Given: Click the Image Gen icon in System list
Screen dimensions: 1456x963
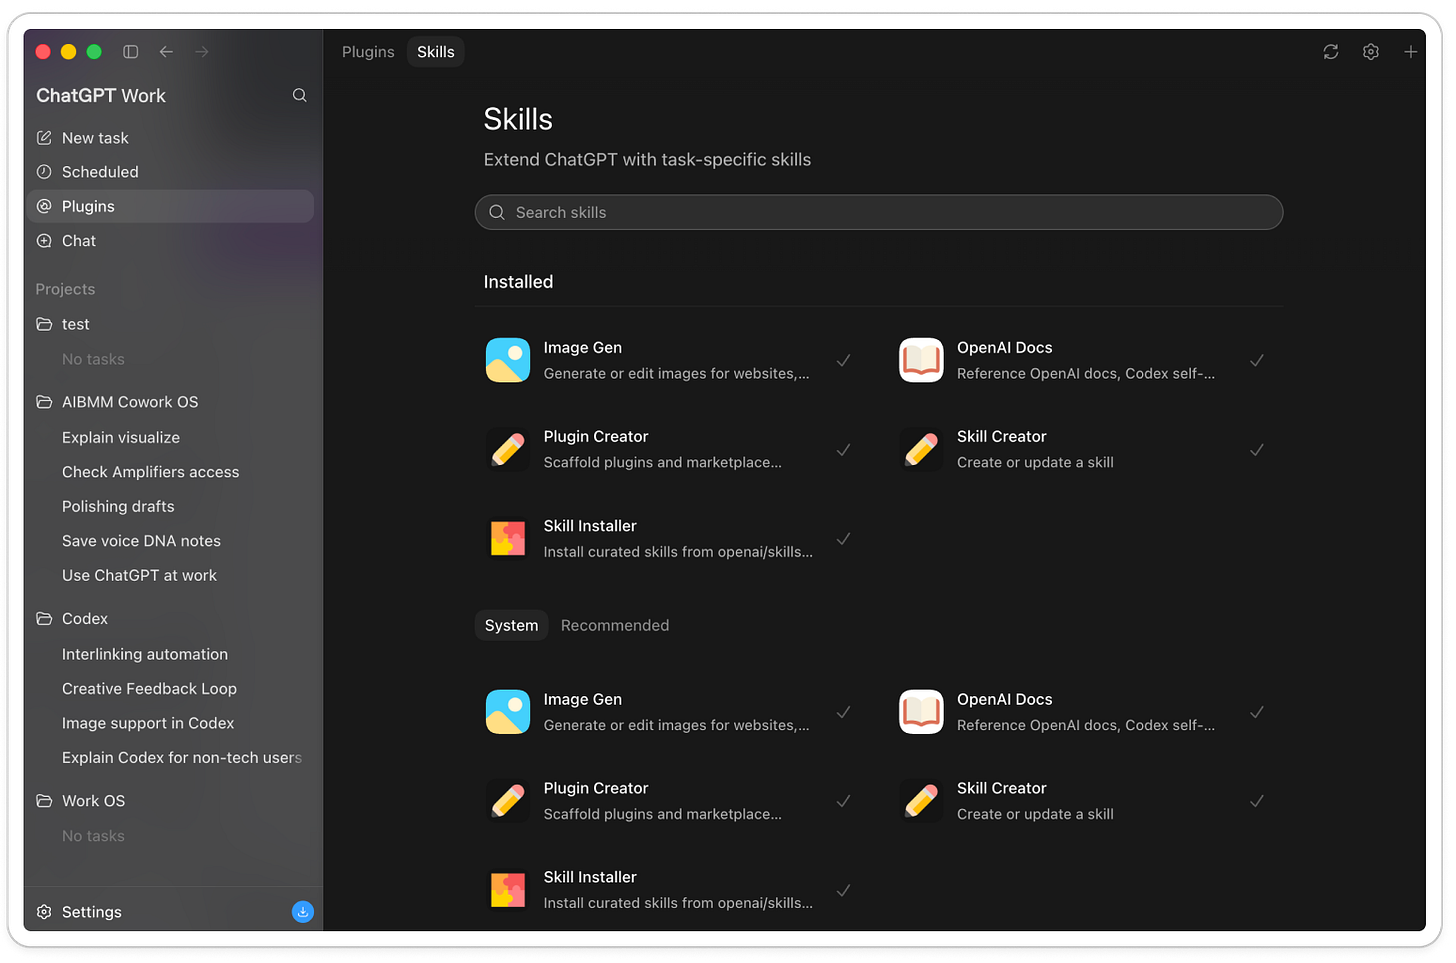Looking at the screenshot, I should coord(508,712).
